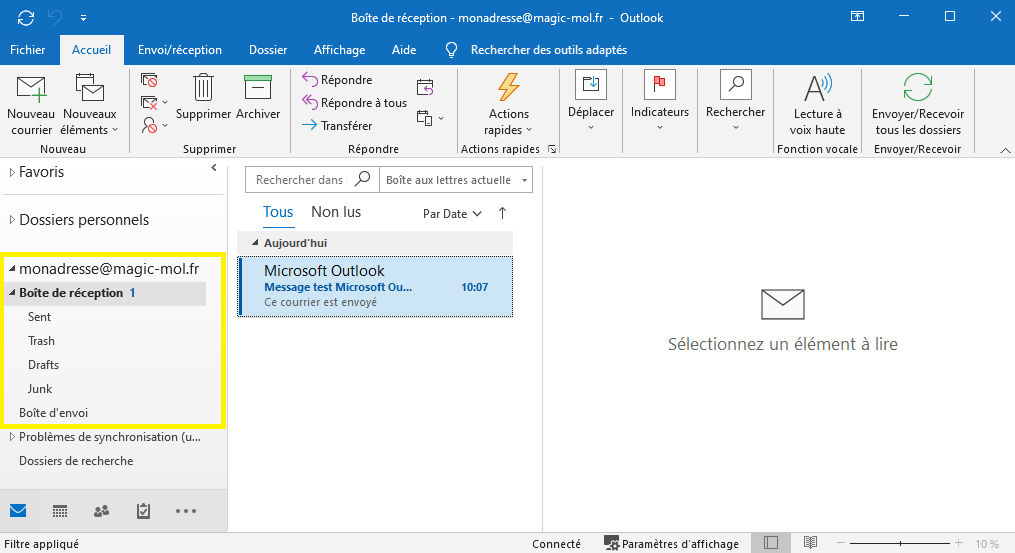Click Paramètres d'affichage in status bar

[671, 543]
